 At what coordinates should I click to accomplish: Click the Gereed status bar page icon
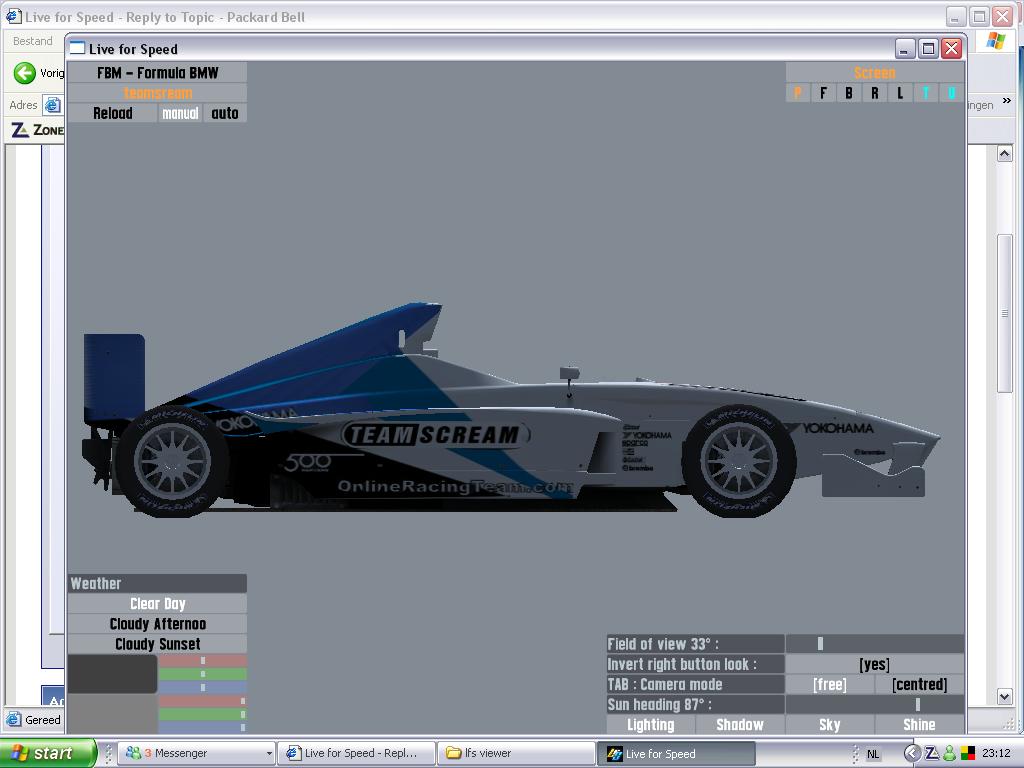(x=14, y=719)
